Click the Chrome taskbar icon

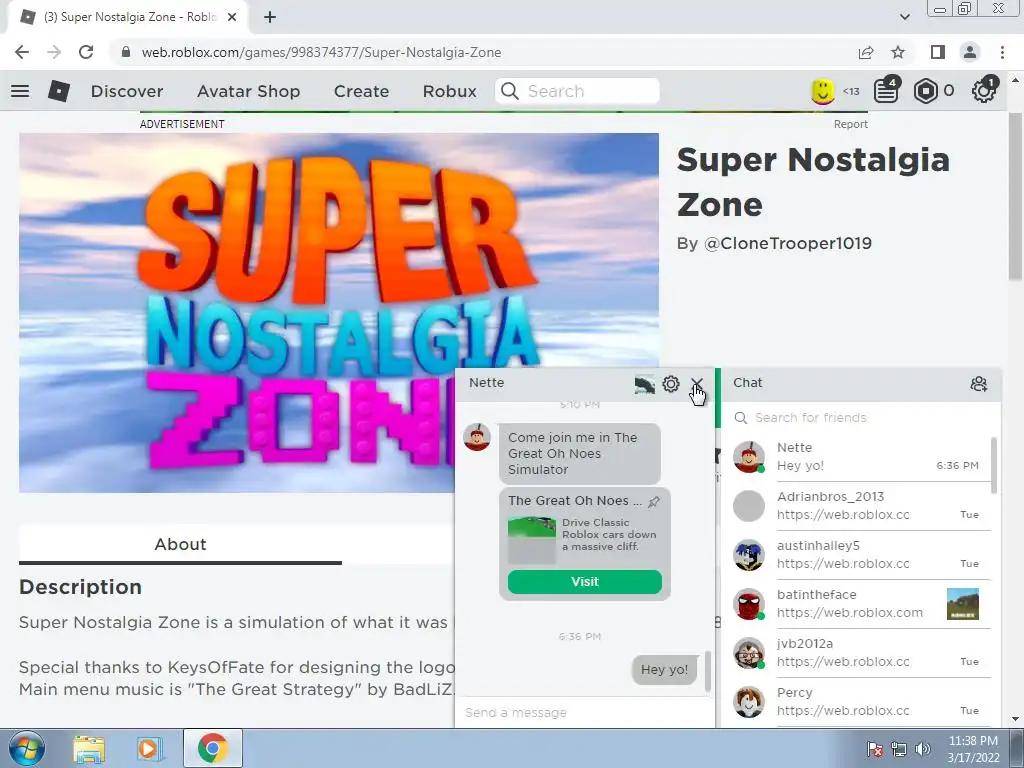point(212,748)
